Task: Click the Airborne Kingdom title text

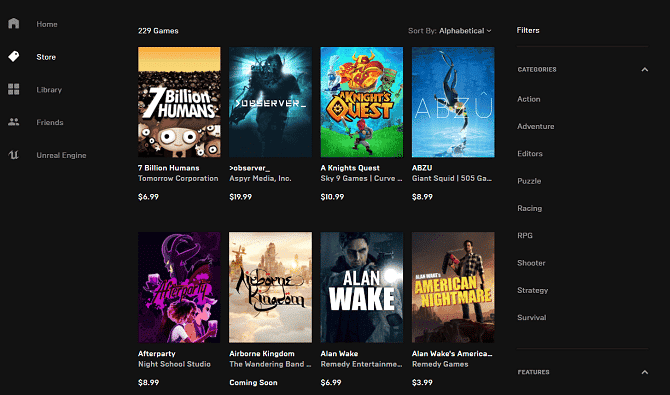Action: pyautogui.click(x=262, y=354)
